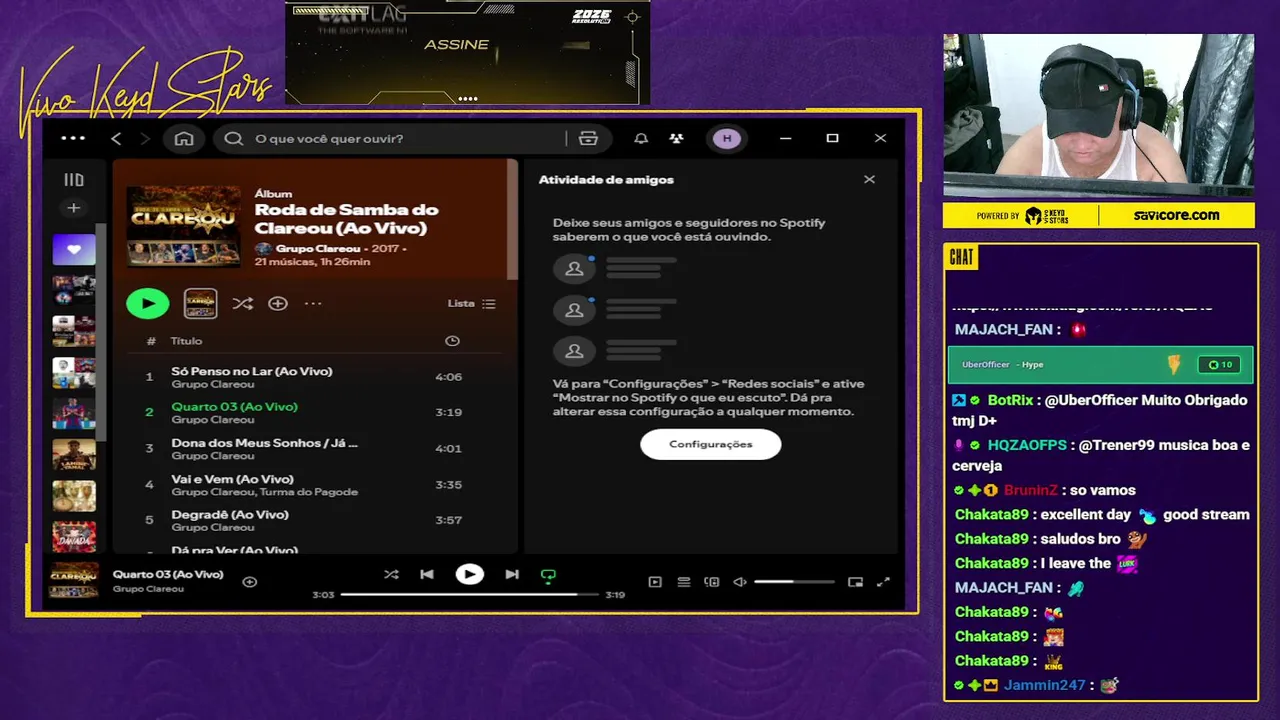
Task: Click the small album preview thumbnail beside the play button
Action: pos(201,303)
